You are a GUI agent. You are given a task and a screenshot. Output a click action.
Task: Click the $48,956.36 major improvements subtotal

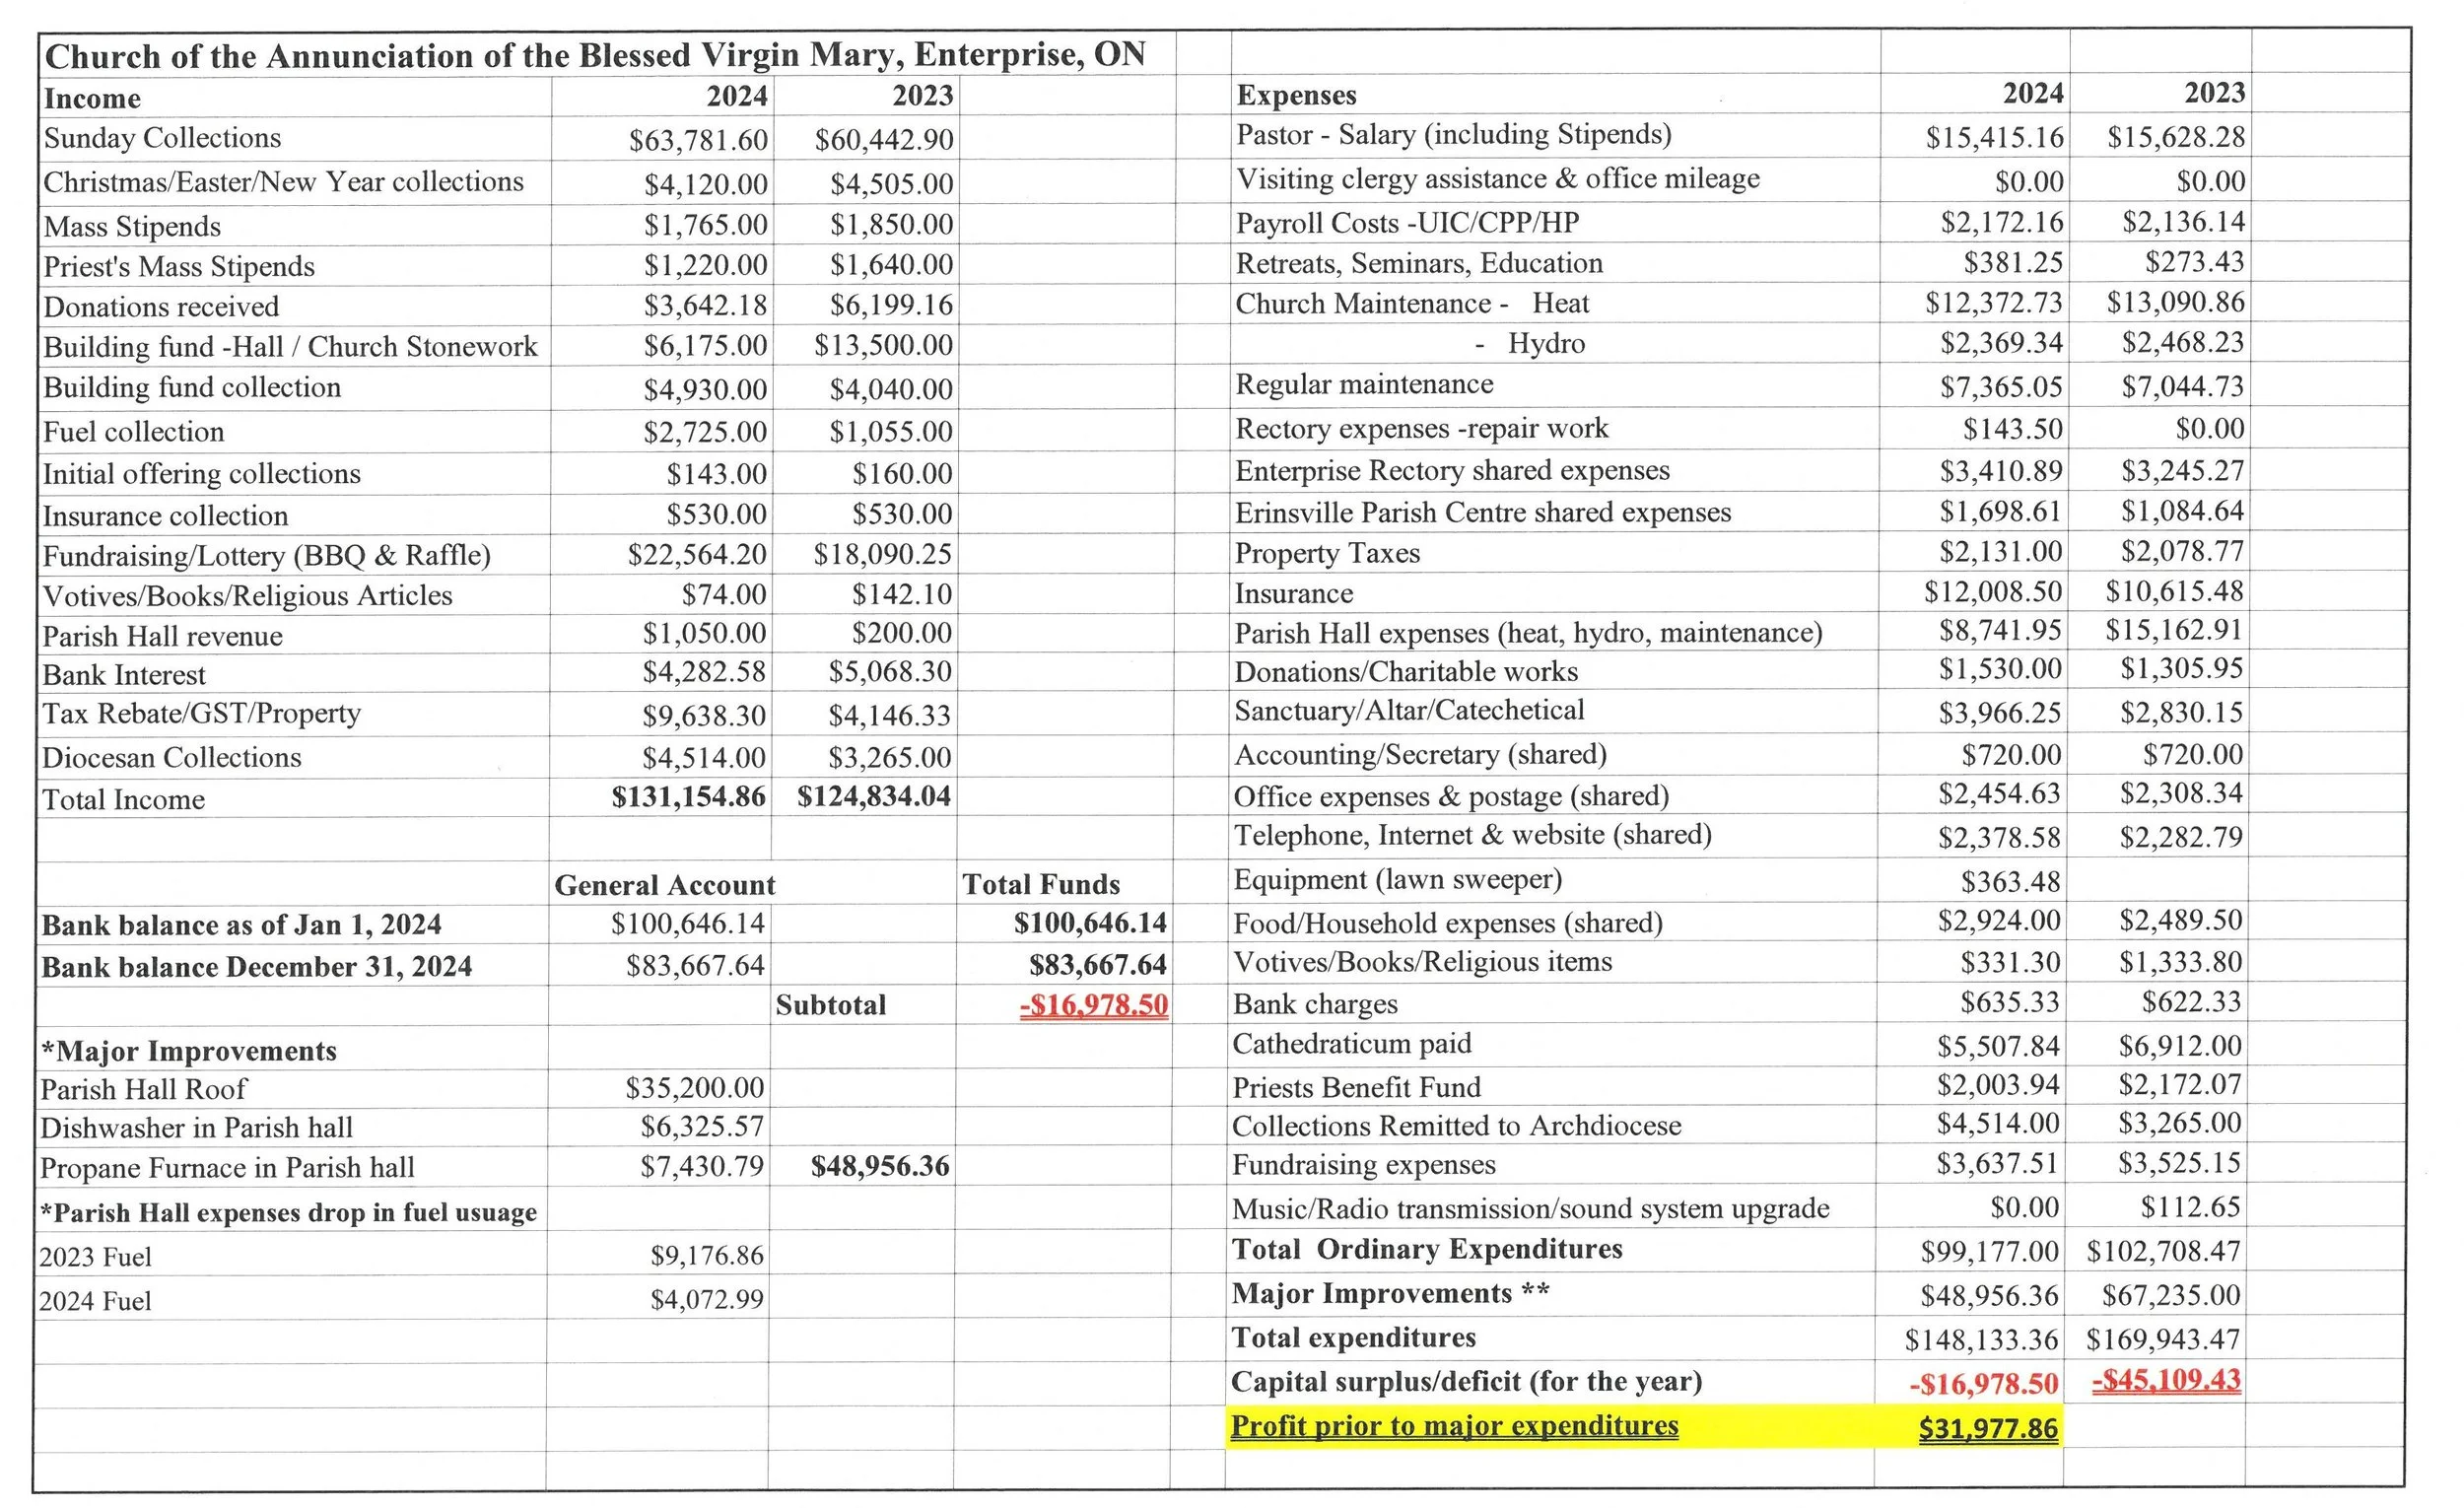tap(879, 1167)
